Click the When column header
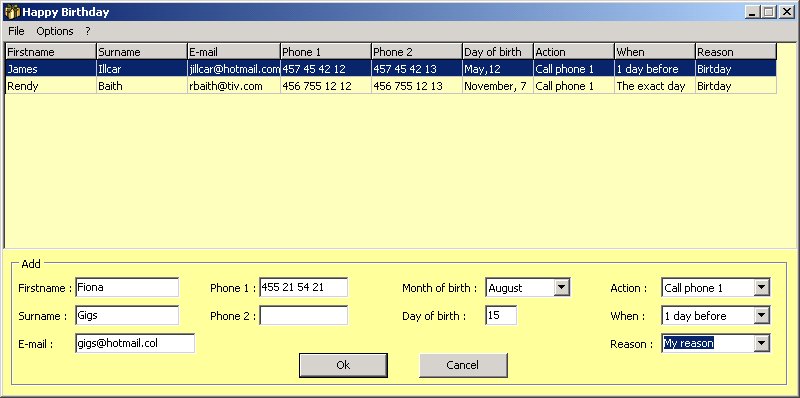800x398 pixels. 655,52
